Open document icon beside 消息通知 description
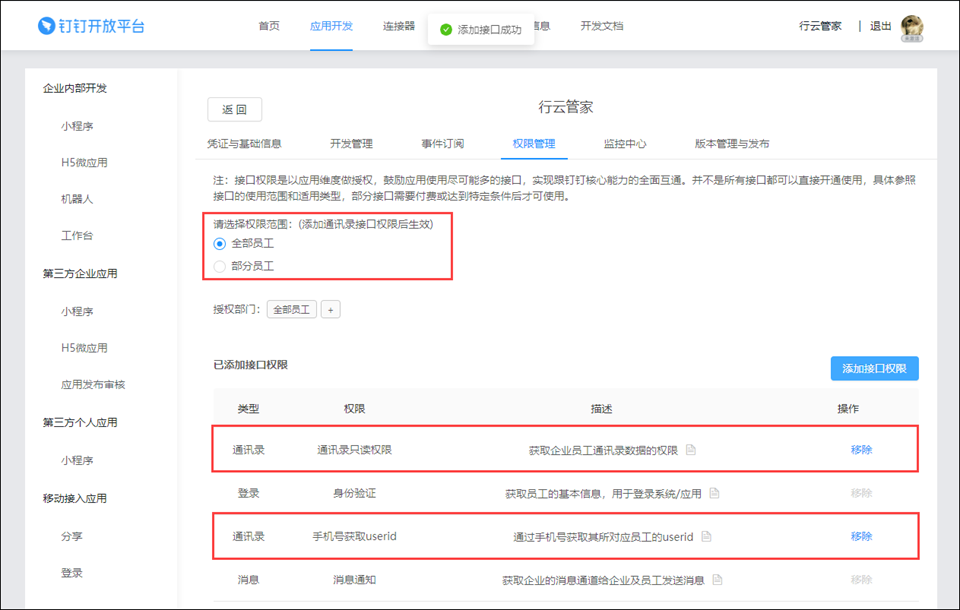Viewport: 960px width, 610px height. pos(717,580)
